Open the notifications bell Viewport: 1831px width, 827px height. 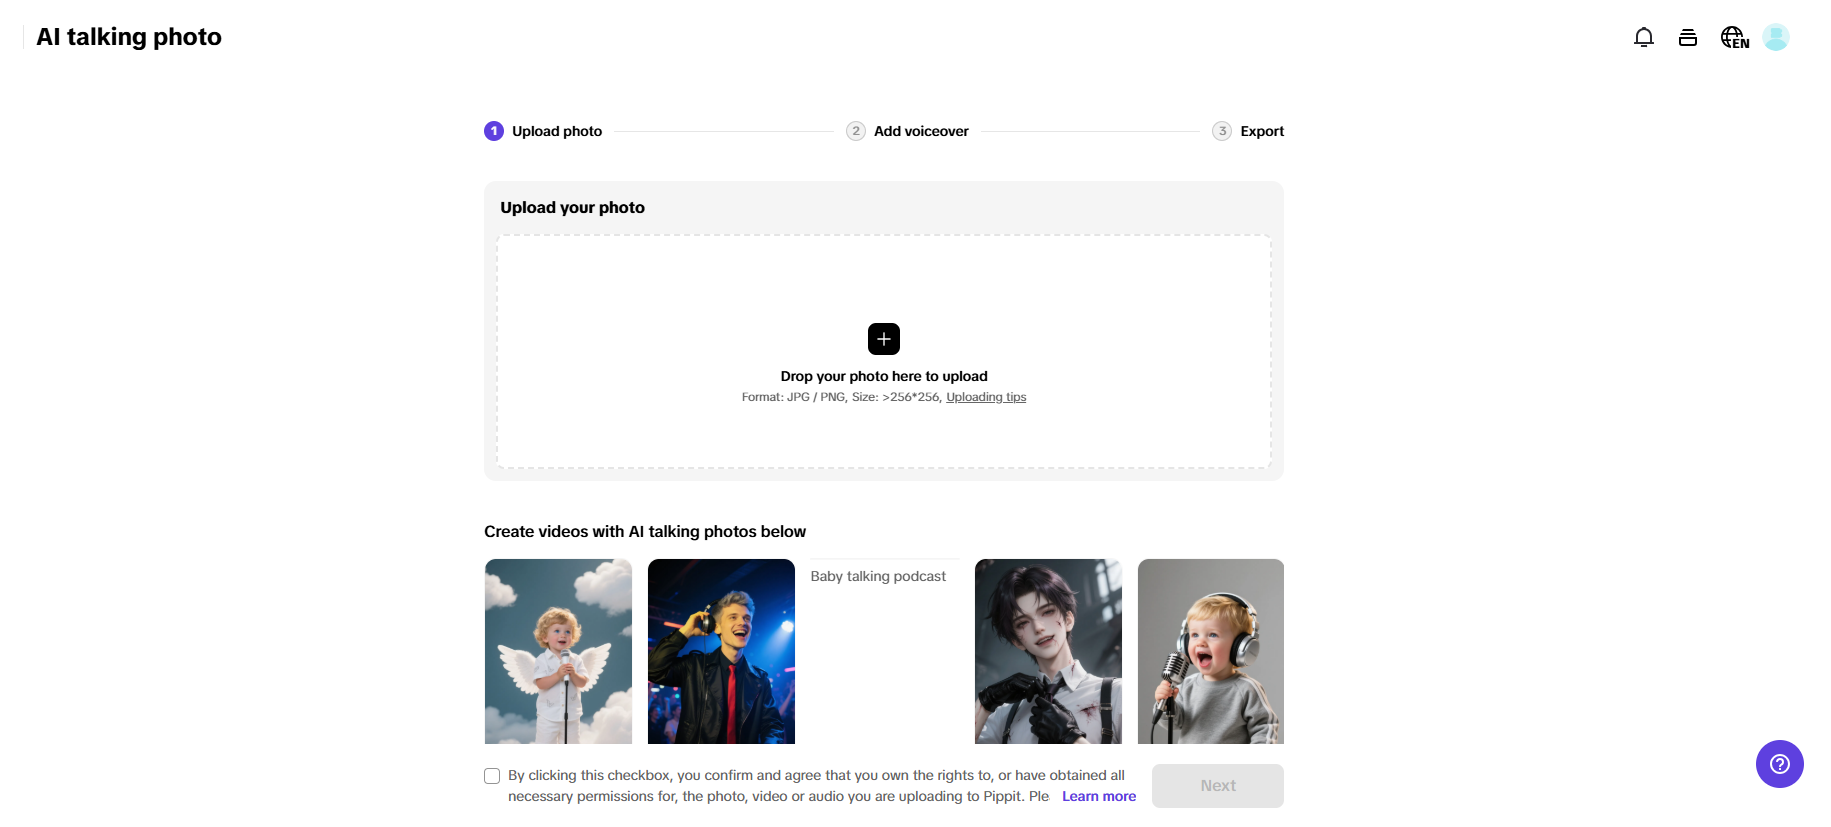tap(1643, 38)
